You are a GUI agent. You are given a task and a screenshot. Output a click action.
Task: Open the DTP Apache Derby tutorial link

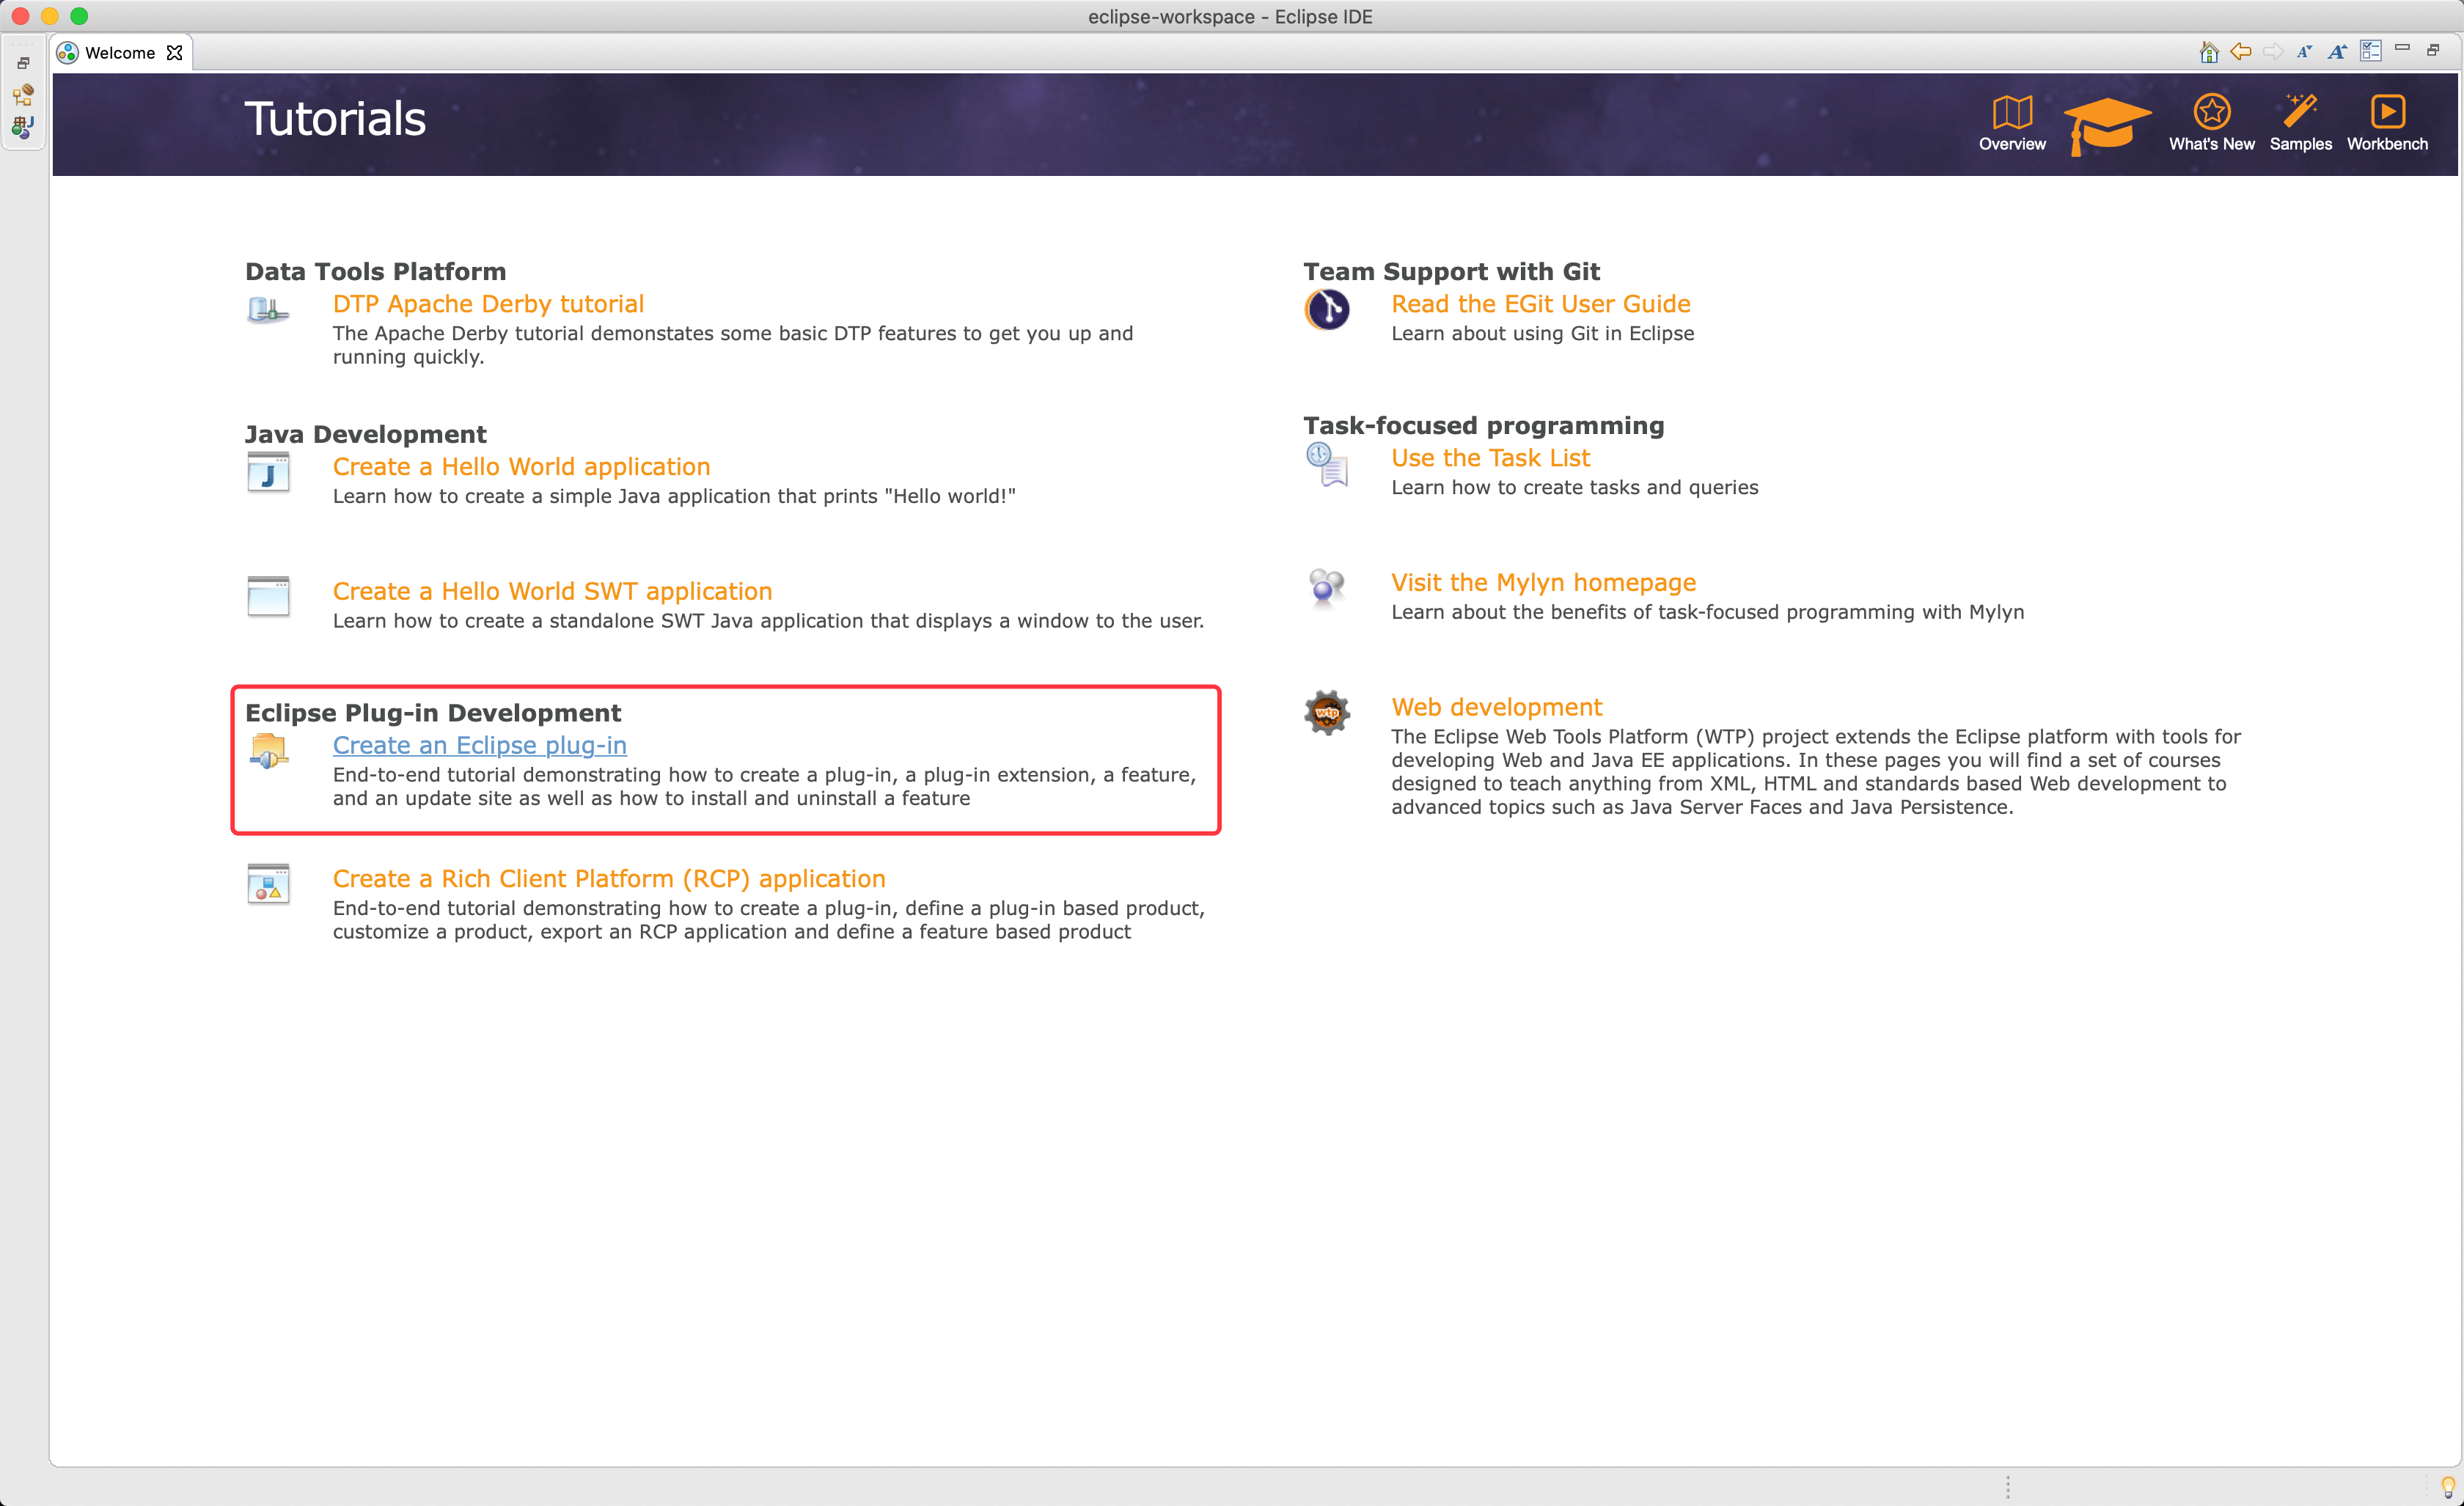point(488,304)
